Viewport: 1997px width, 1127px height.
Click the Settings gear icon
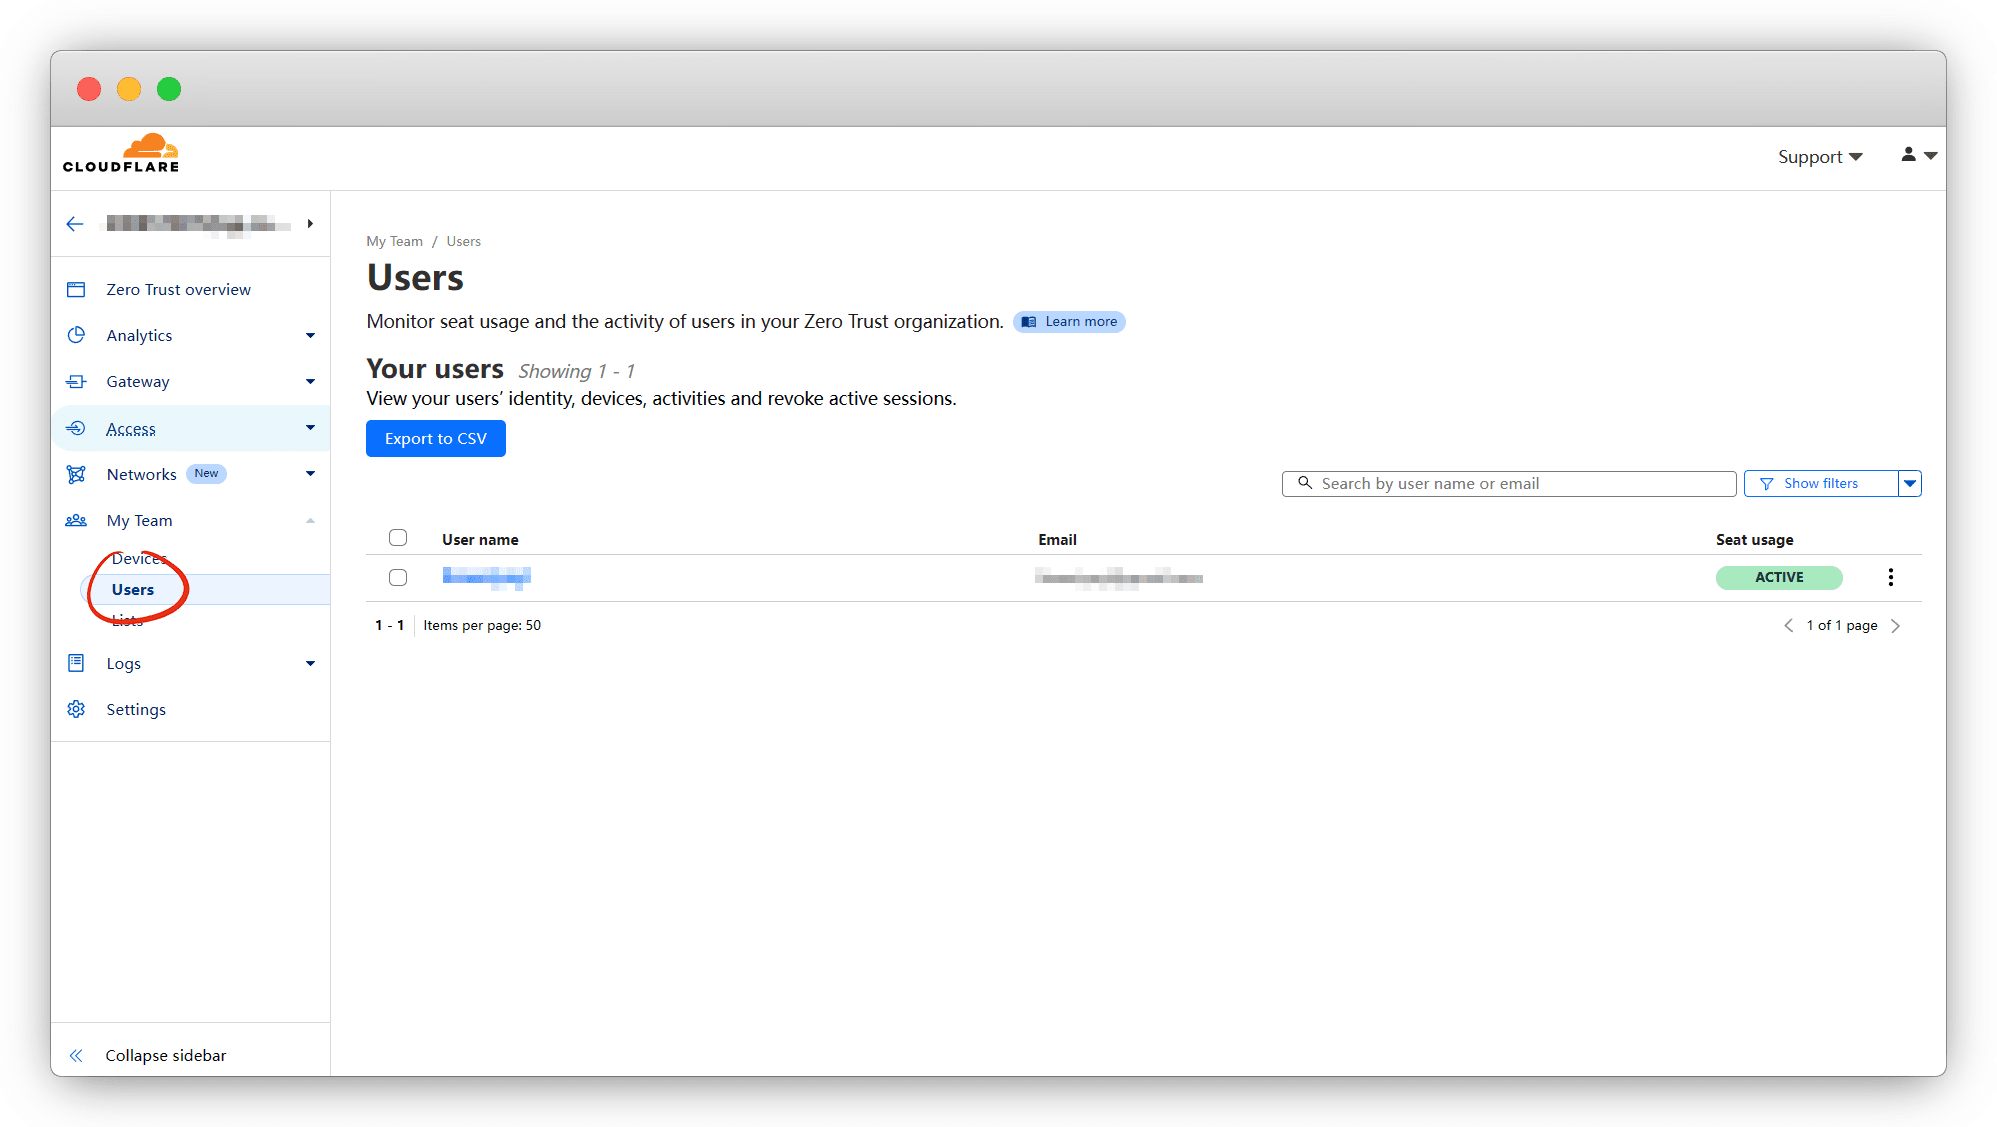point(76,709)
